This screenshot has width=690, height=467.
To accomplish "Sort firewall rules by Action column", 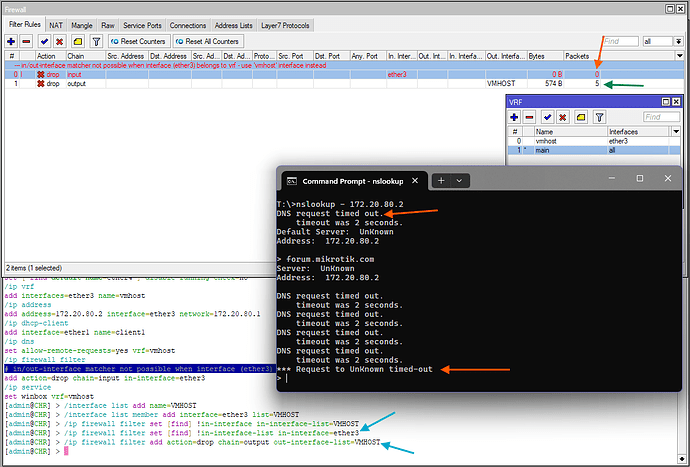I will click(x=50, y=56).
